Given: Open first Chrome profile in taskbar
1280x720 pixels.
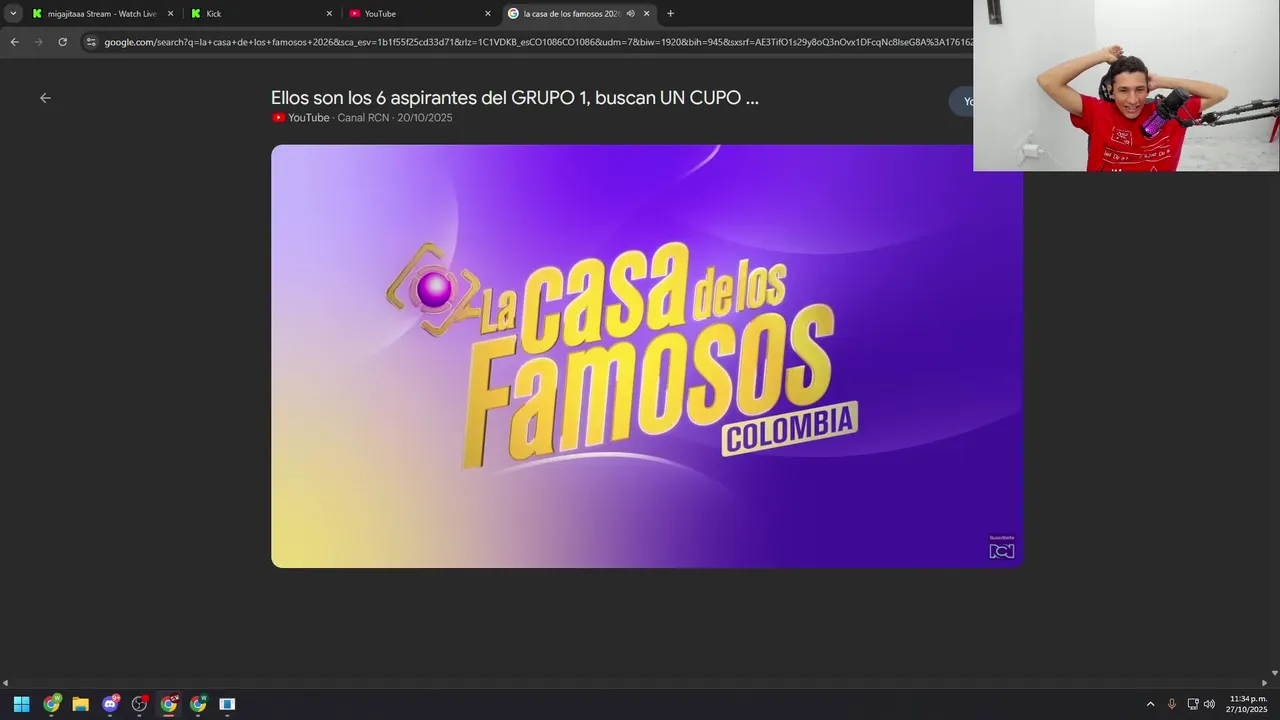Looking at the screenshot, I should click(x=51, y=704).
